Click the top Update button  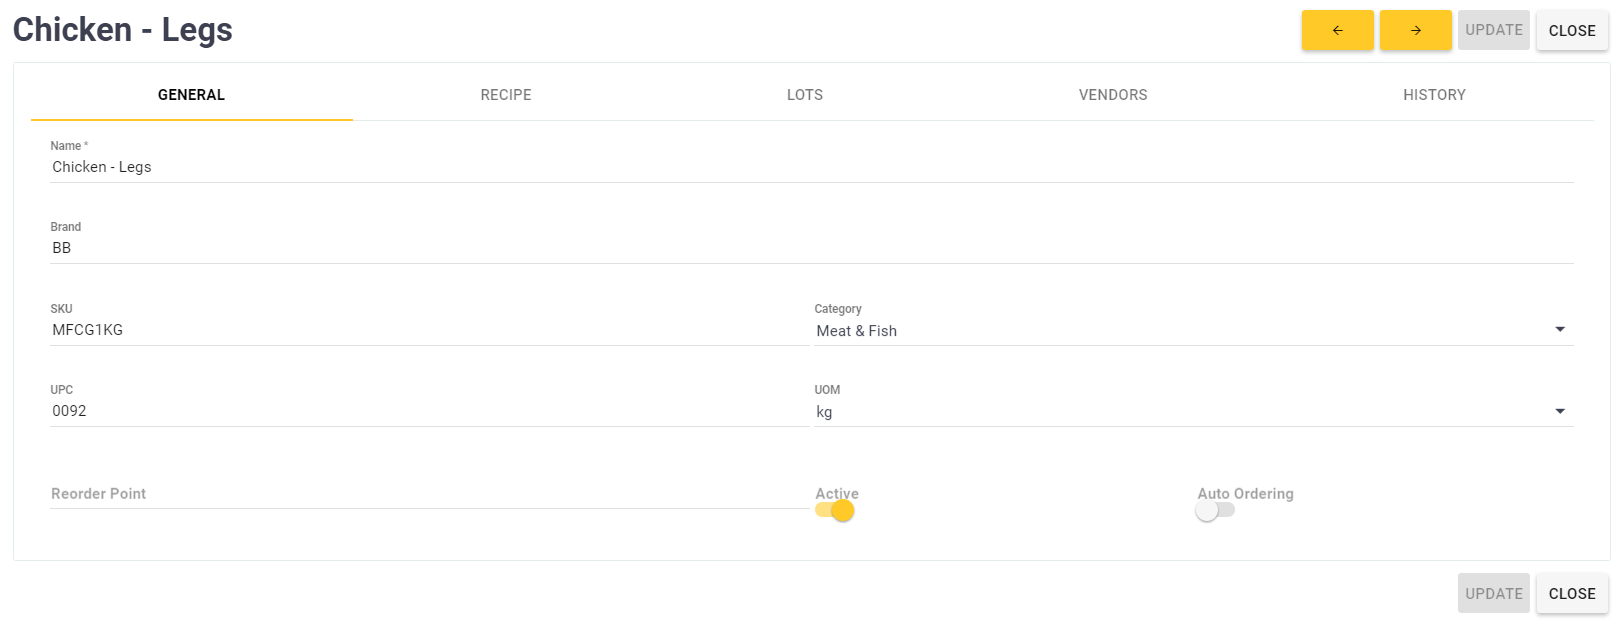[x=1494, y=30]
